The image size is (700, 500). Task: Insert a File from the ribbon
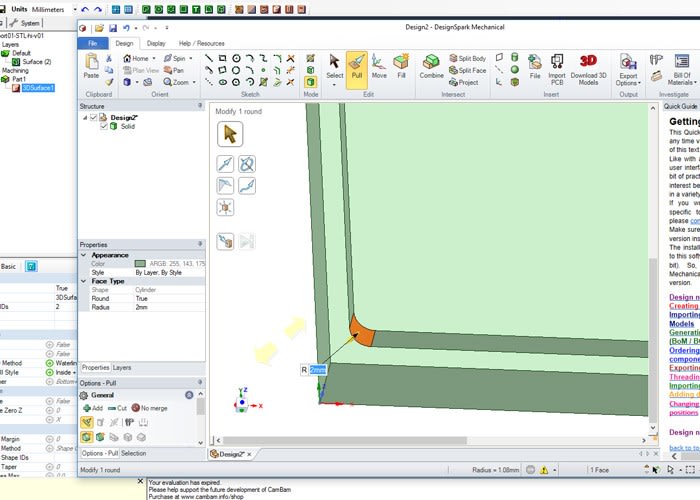(535, 67)
